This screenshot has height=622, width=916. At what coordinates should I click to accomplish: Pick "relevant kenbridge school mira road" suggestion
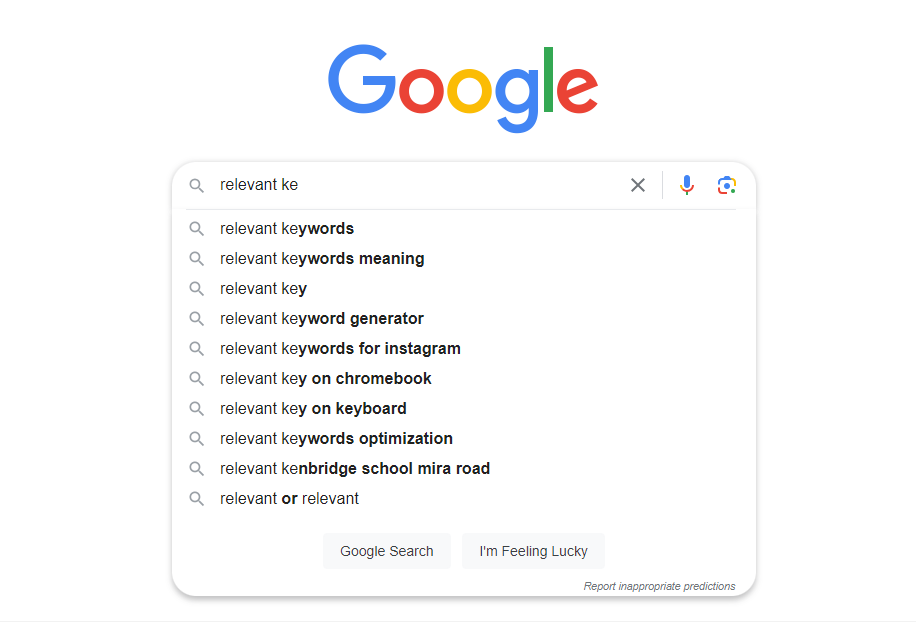coord(355,469)
